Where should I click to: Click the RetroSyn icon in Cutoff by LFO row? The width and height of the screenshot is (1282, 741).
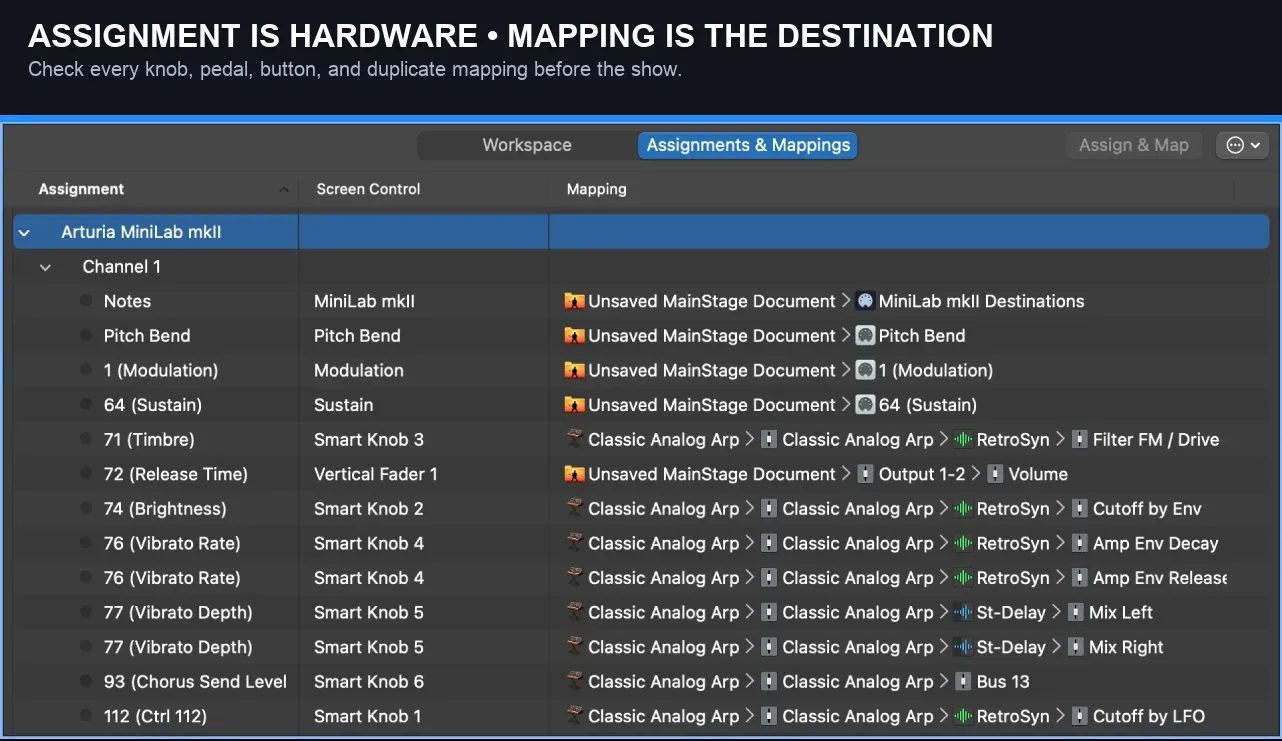point(963,716)
